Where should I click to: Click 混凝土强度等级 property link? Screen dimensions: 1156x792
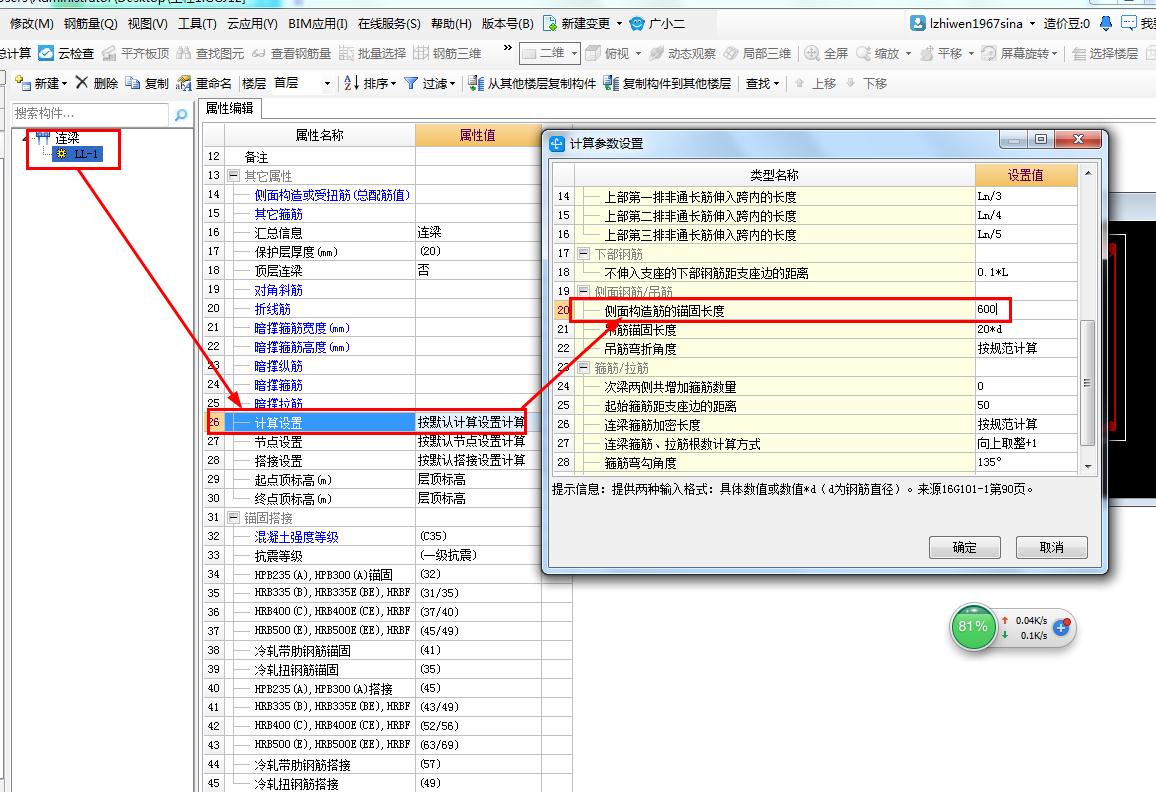[x=296, y=537]
